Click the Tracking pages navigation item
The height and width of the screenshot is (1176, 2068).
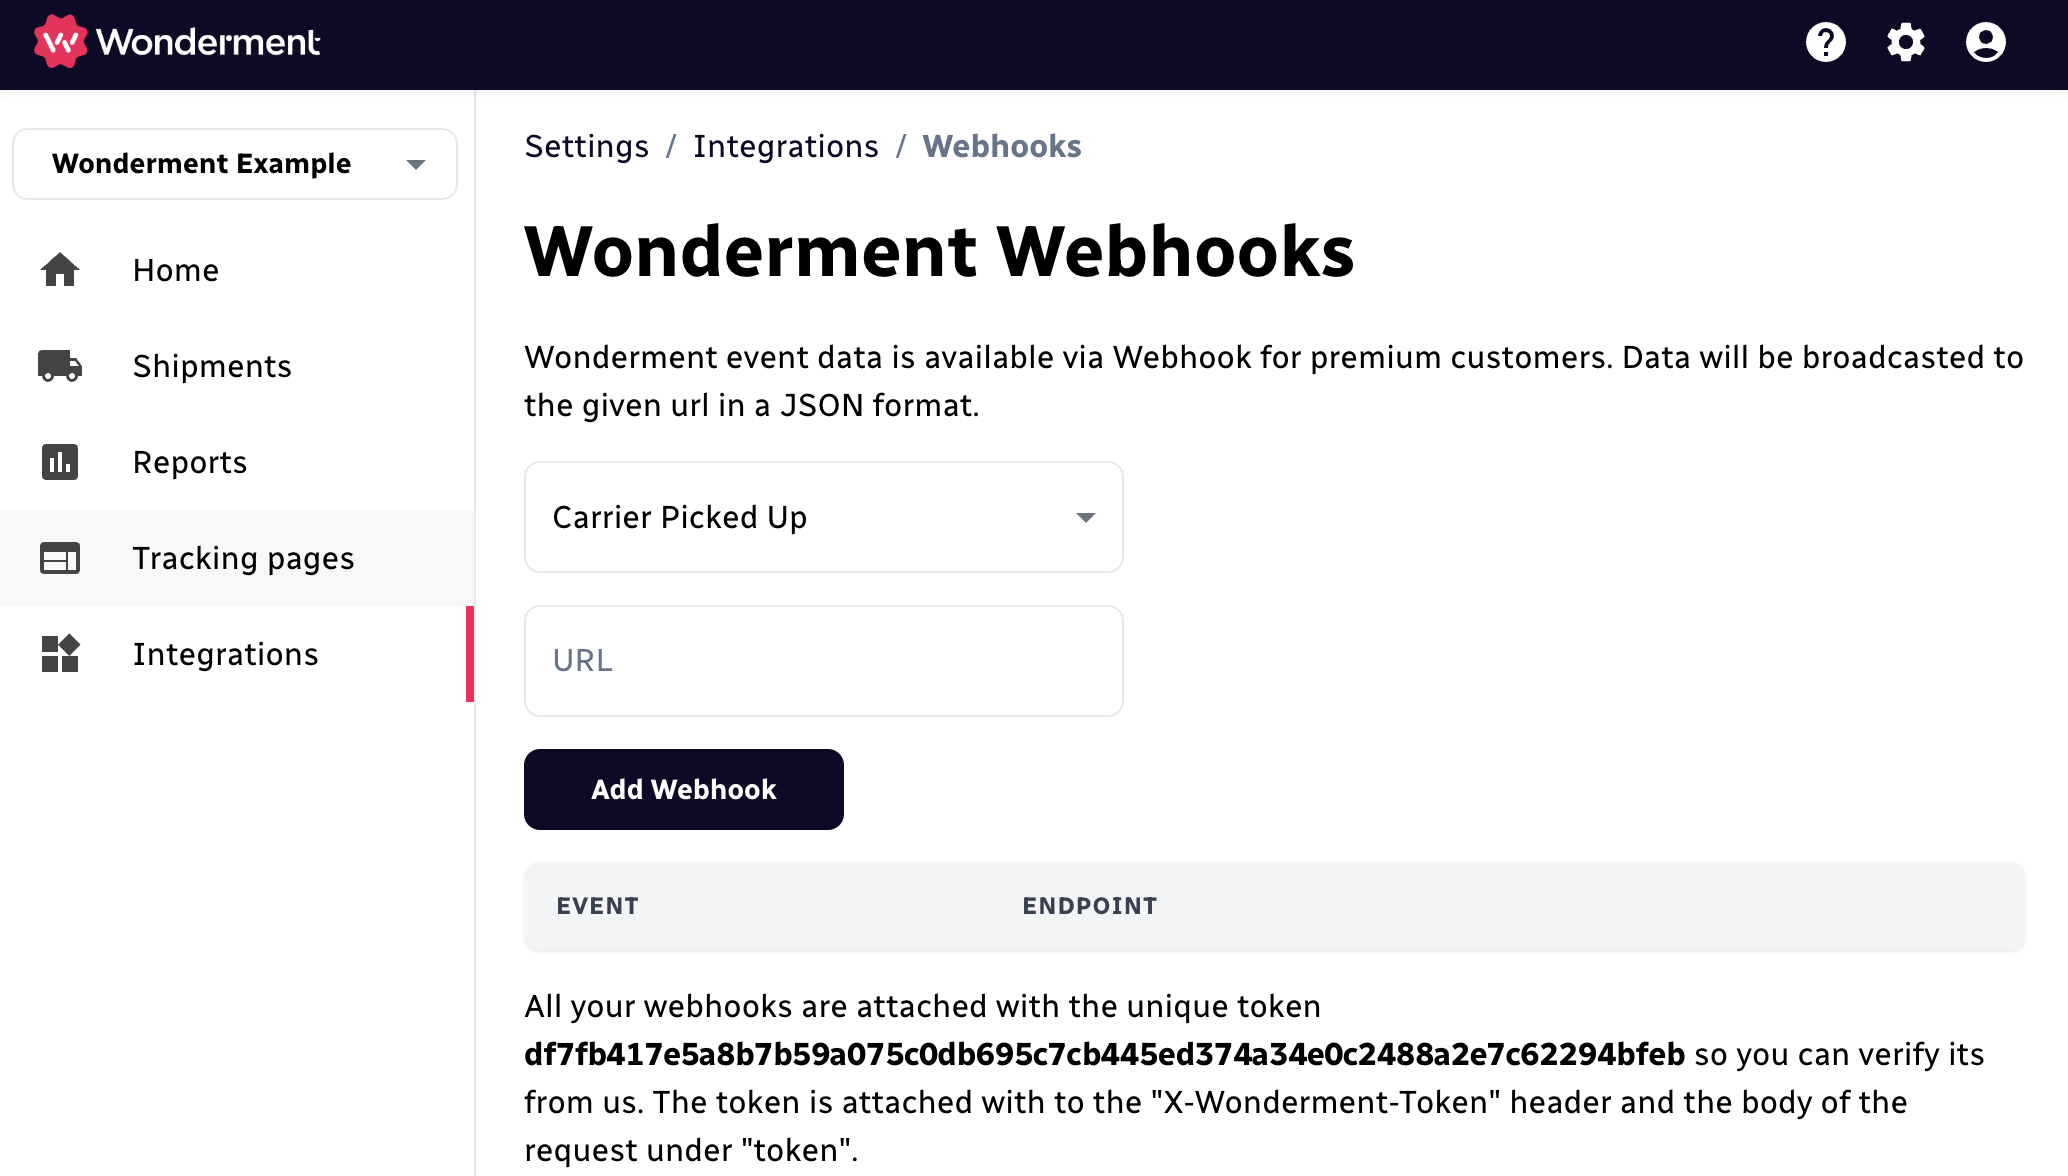point(243,558)
